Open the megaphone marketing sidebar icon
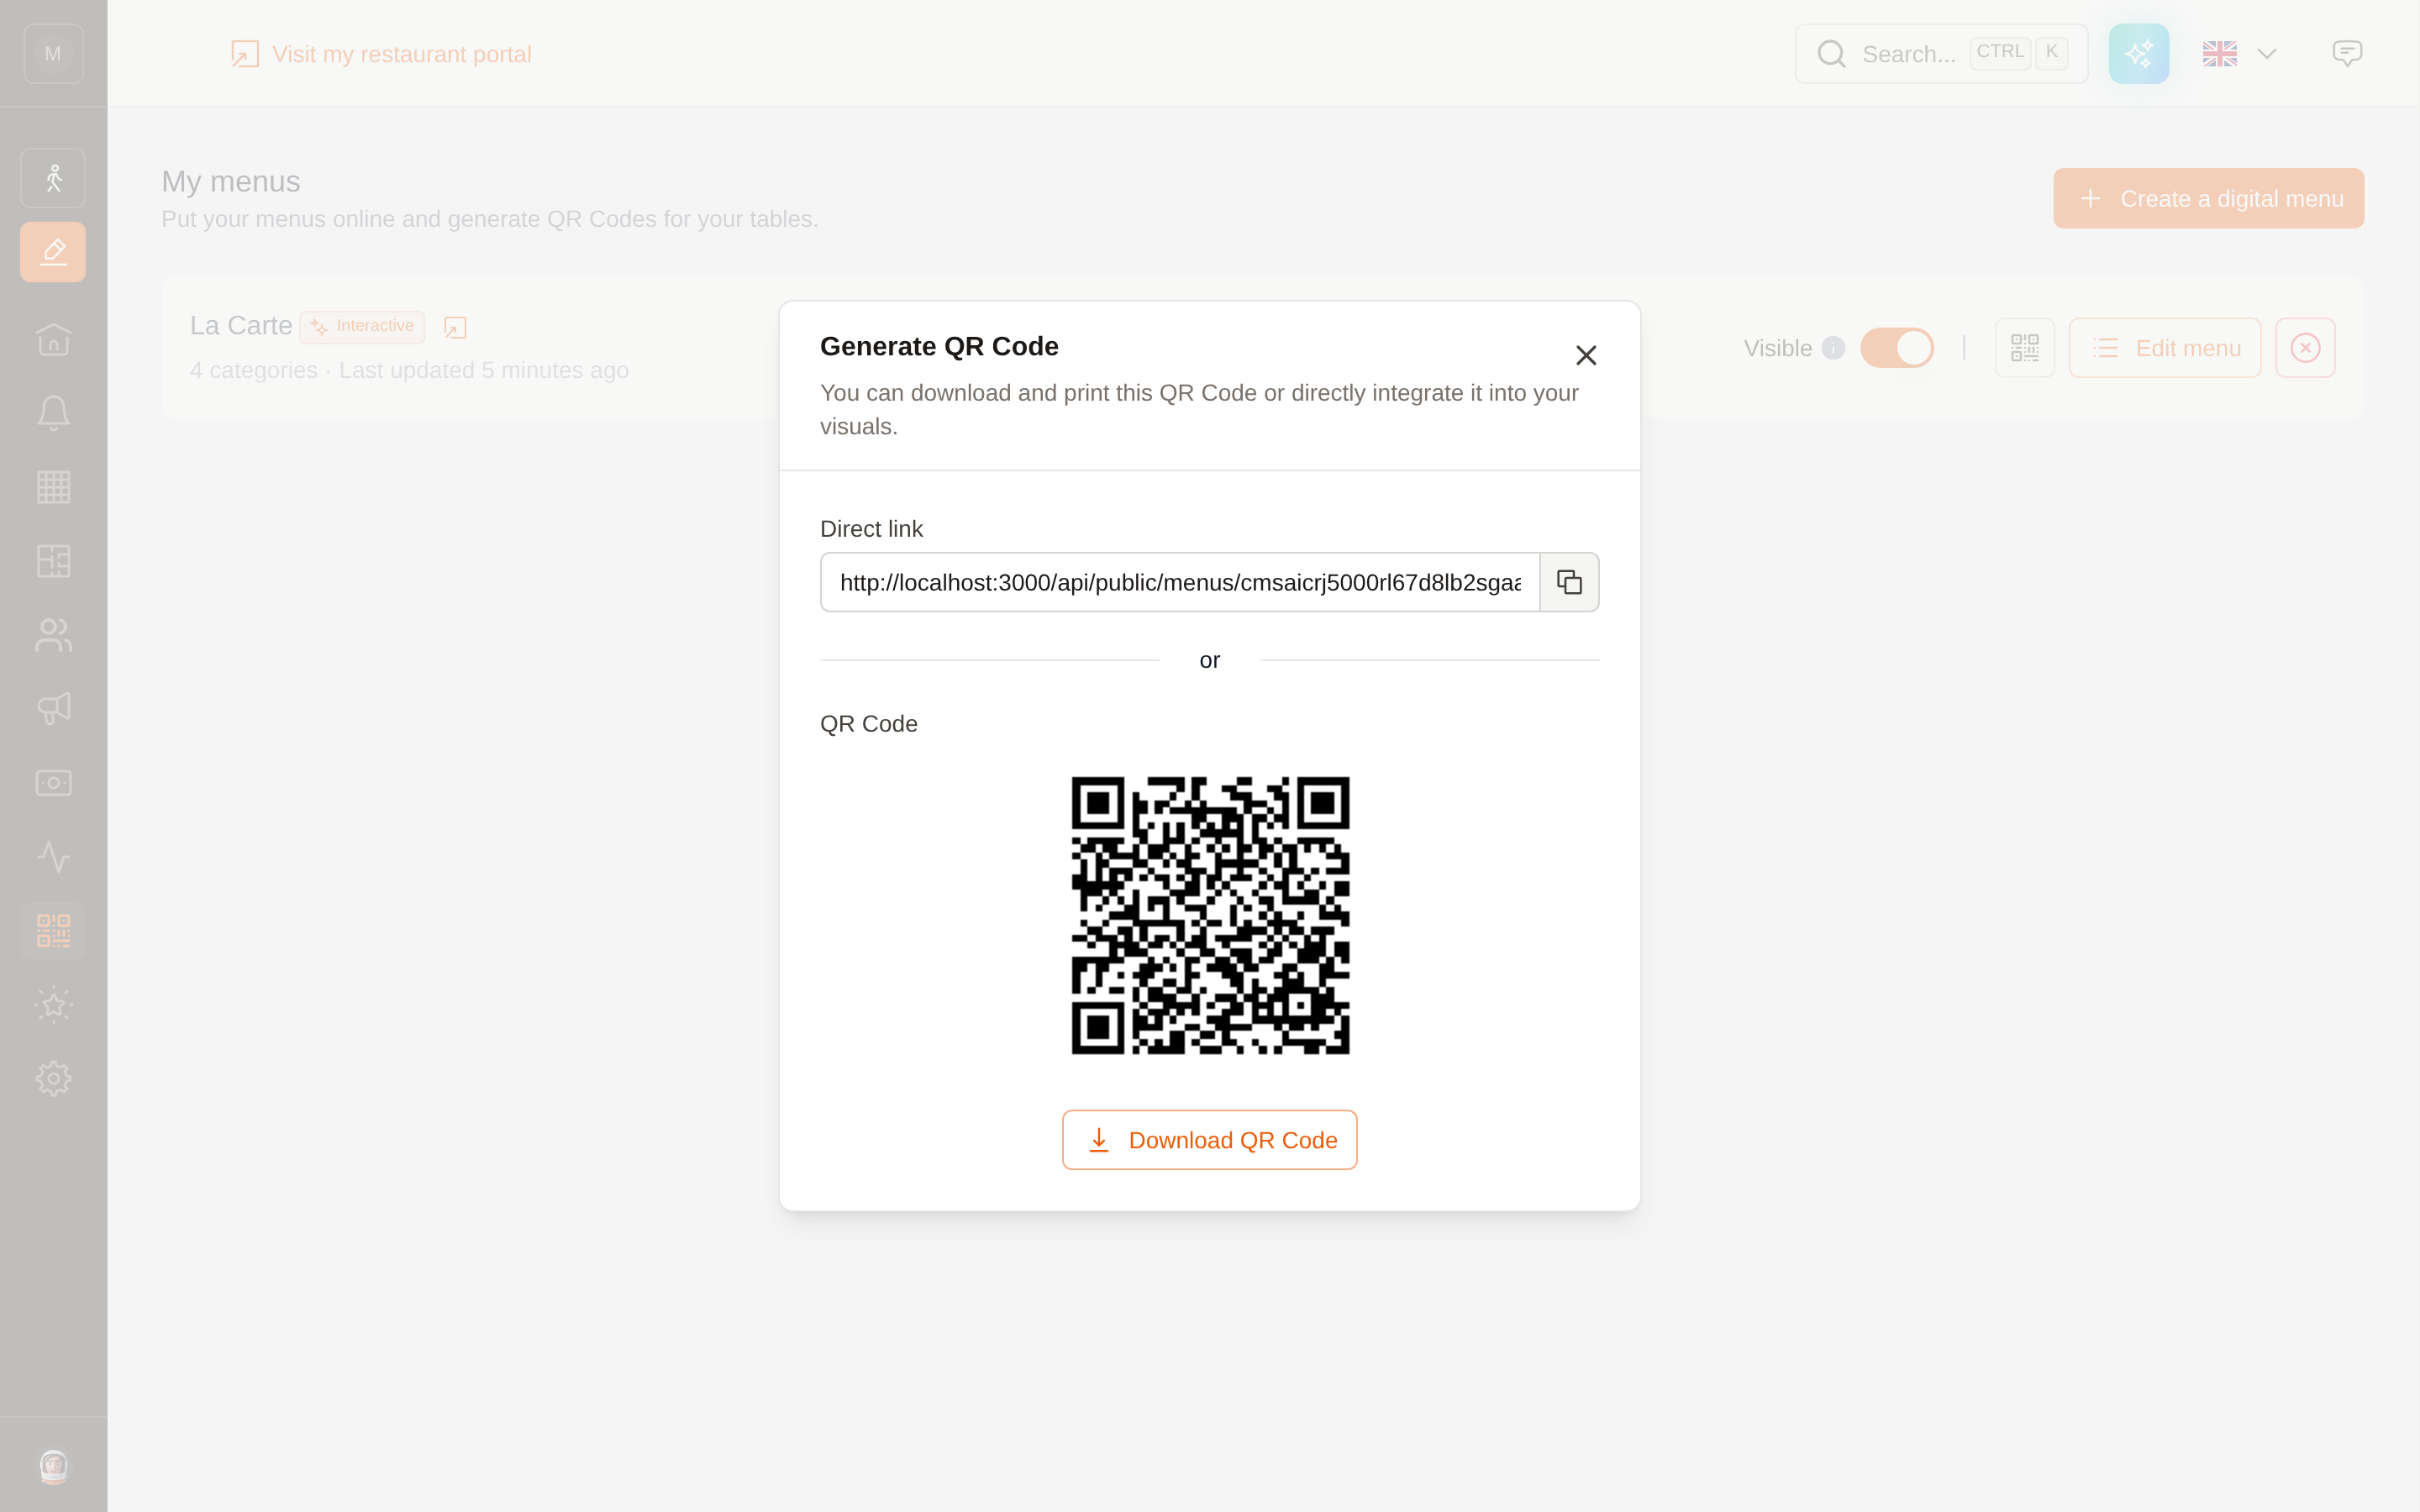This screenshot has width=2420, height=1512. (53, 709)
